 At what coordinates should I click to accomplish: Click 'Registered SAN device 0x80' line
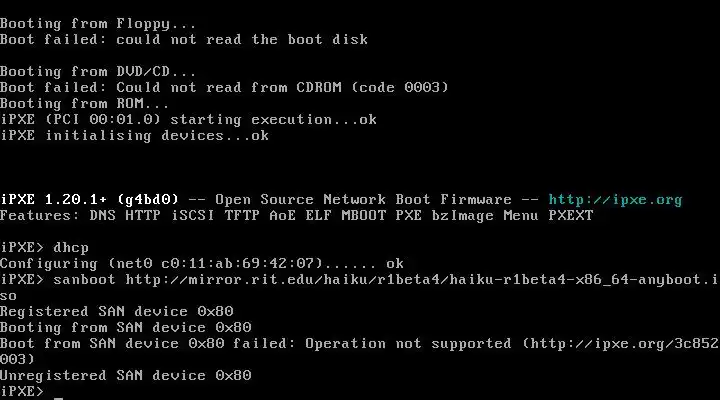(117, 312)
